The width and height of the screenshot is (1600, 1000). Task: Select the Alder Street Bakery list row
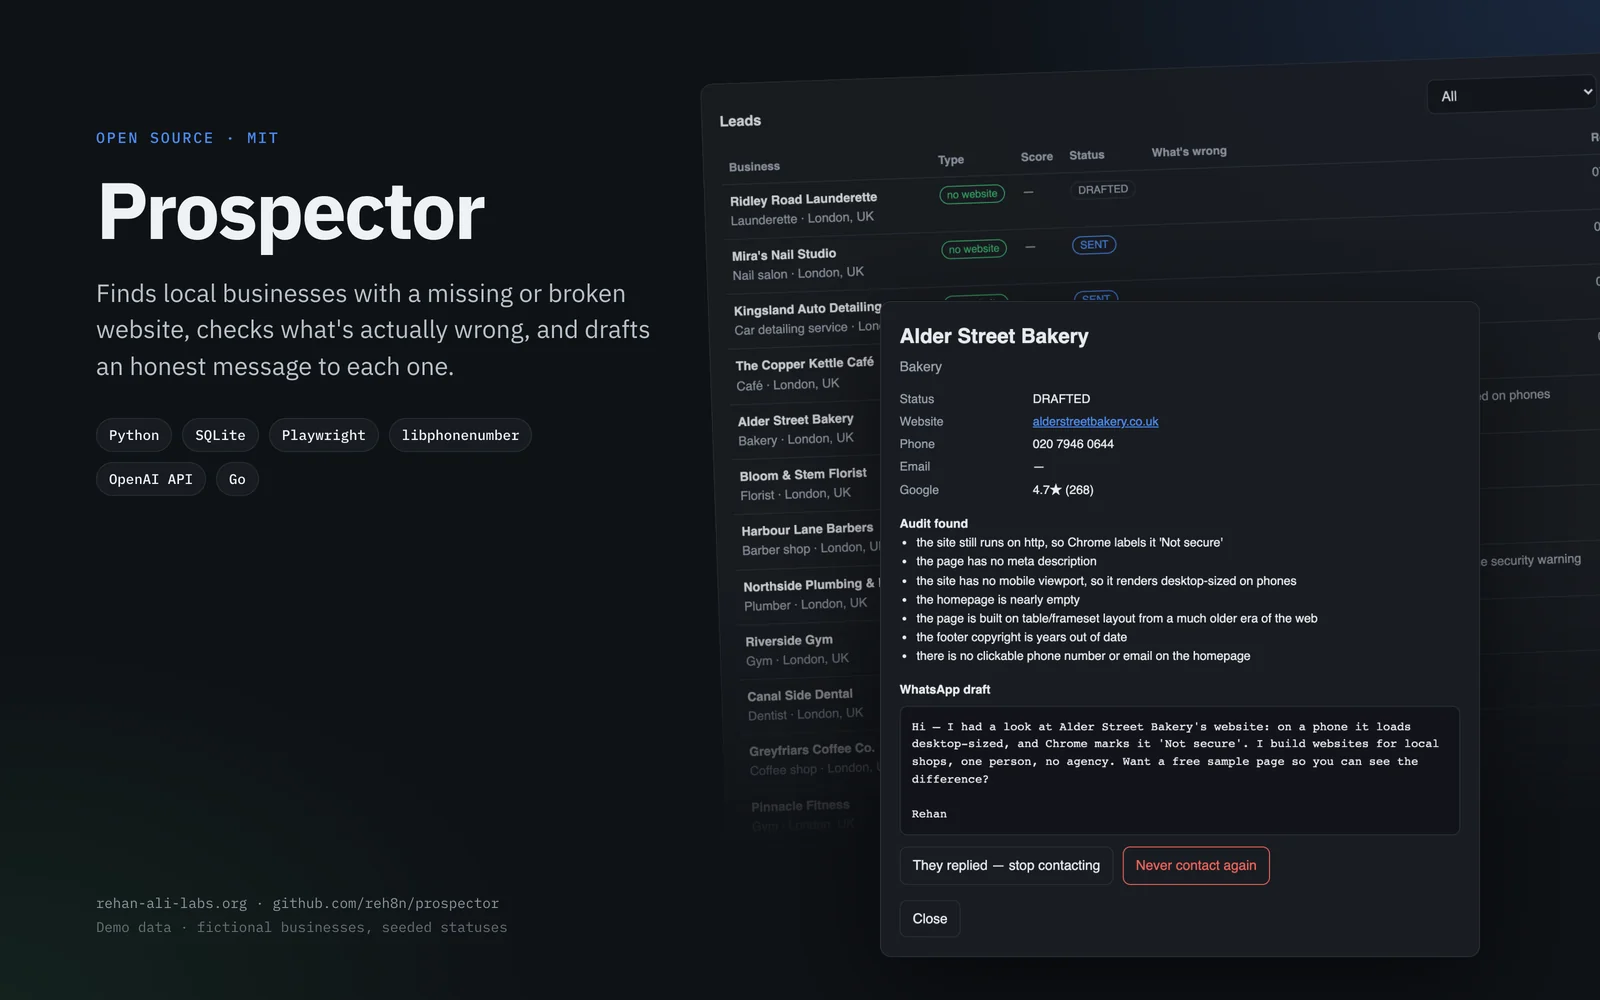tap(796, 429)
